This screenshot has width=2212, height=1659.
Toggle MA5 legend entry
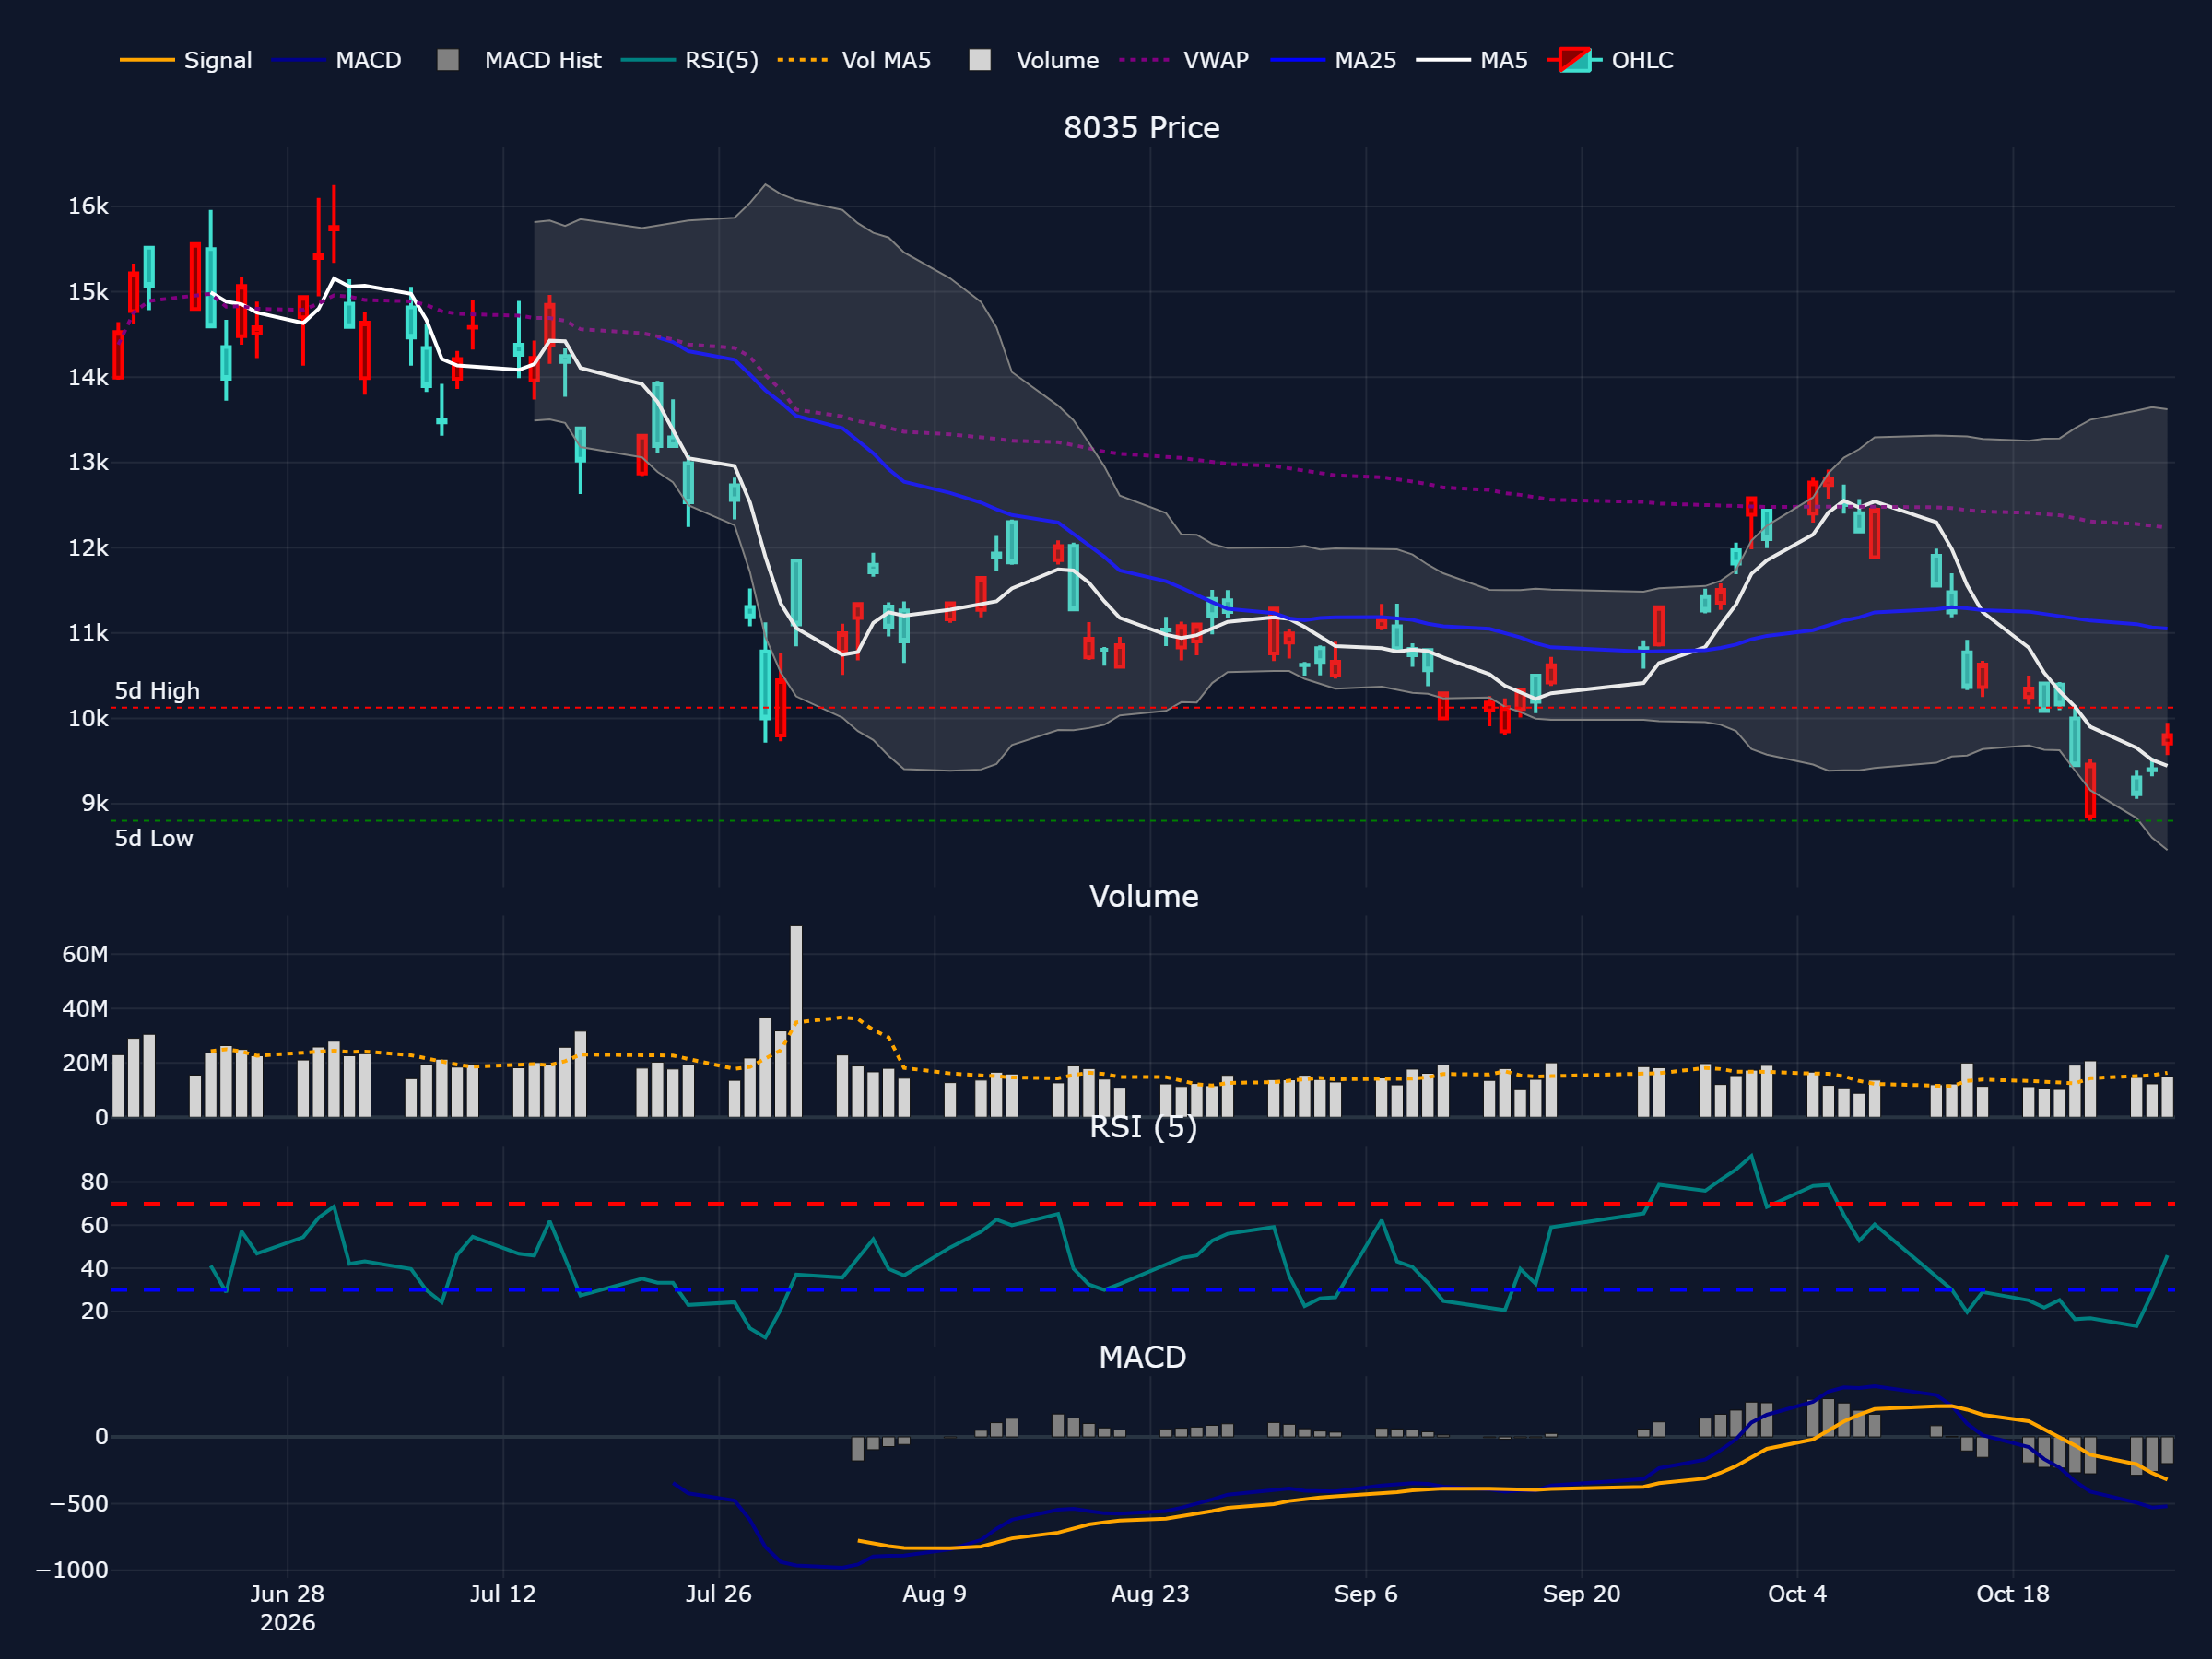tap(1471, 60)
